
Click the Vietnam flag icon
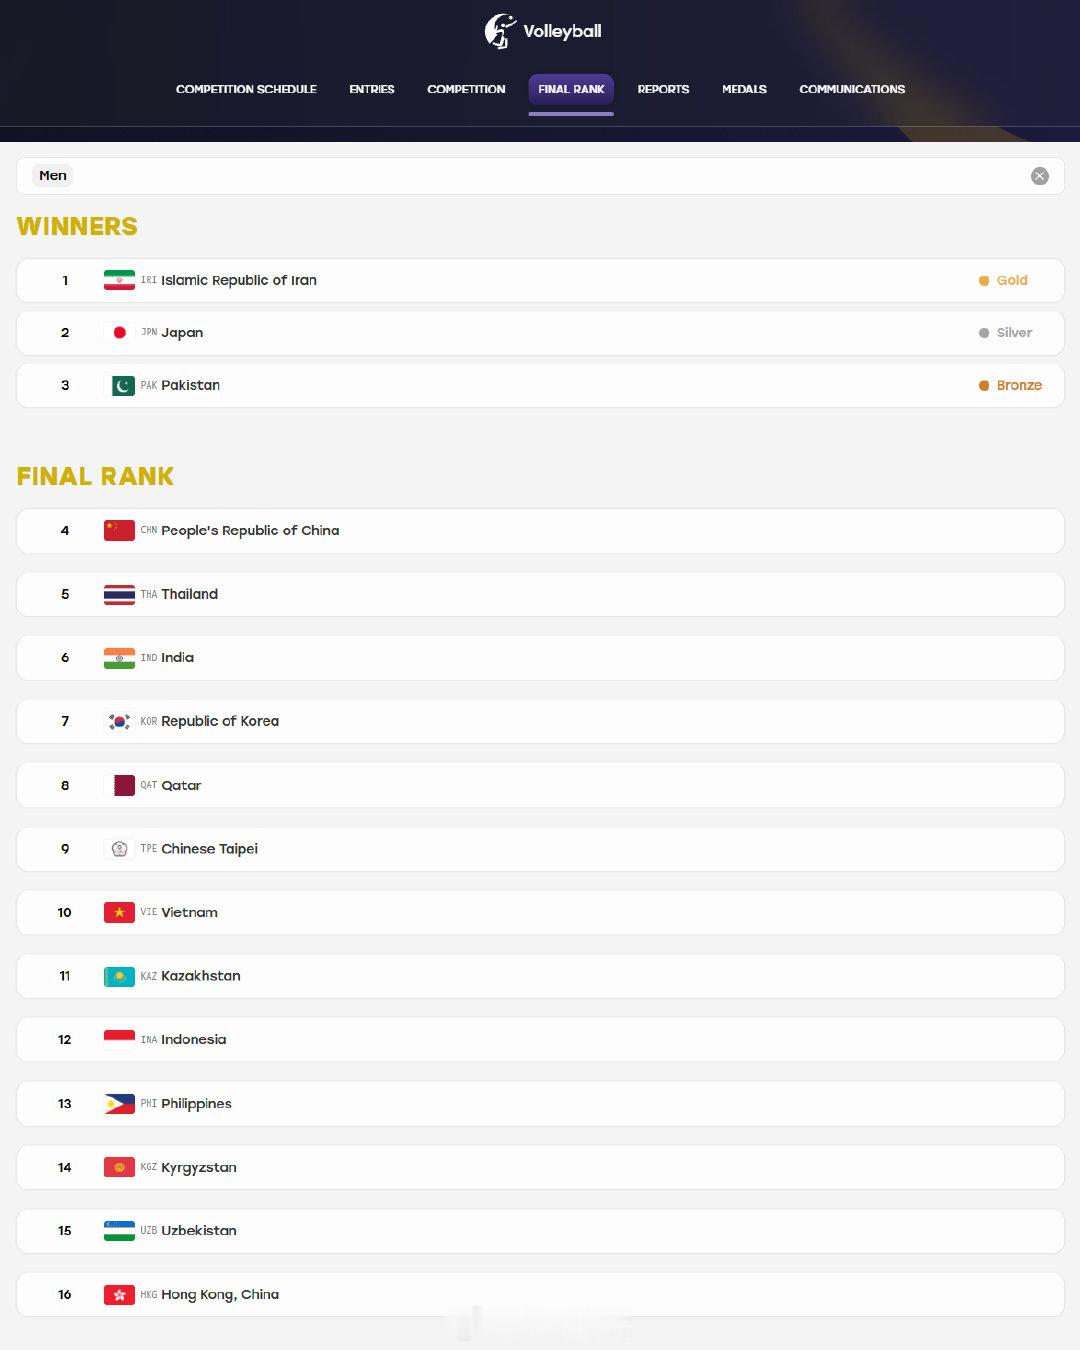(x=119, y=912)
